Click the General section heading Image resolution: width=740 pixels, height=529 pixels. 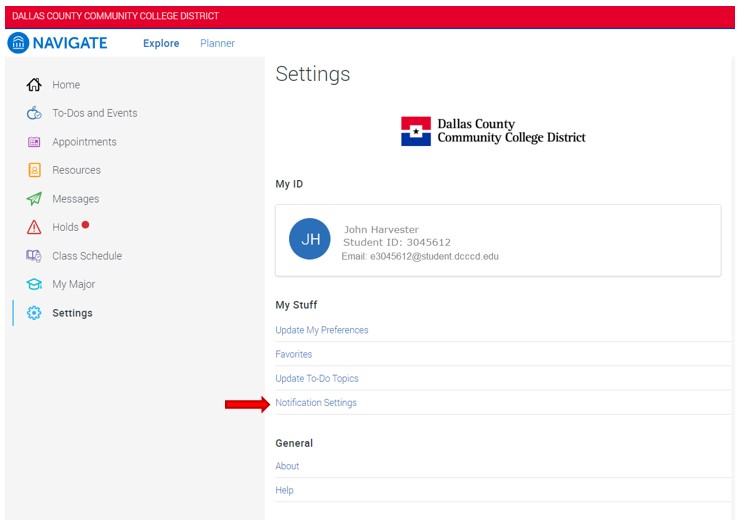[294, 443]
